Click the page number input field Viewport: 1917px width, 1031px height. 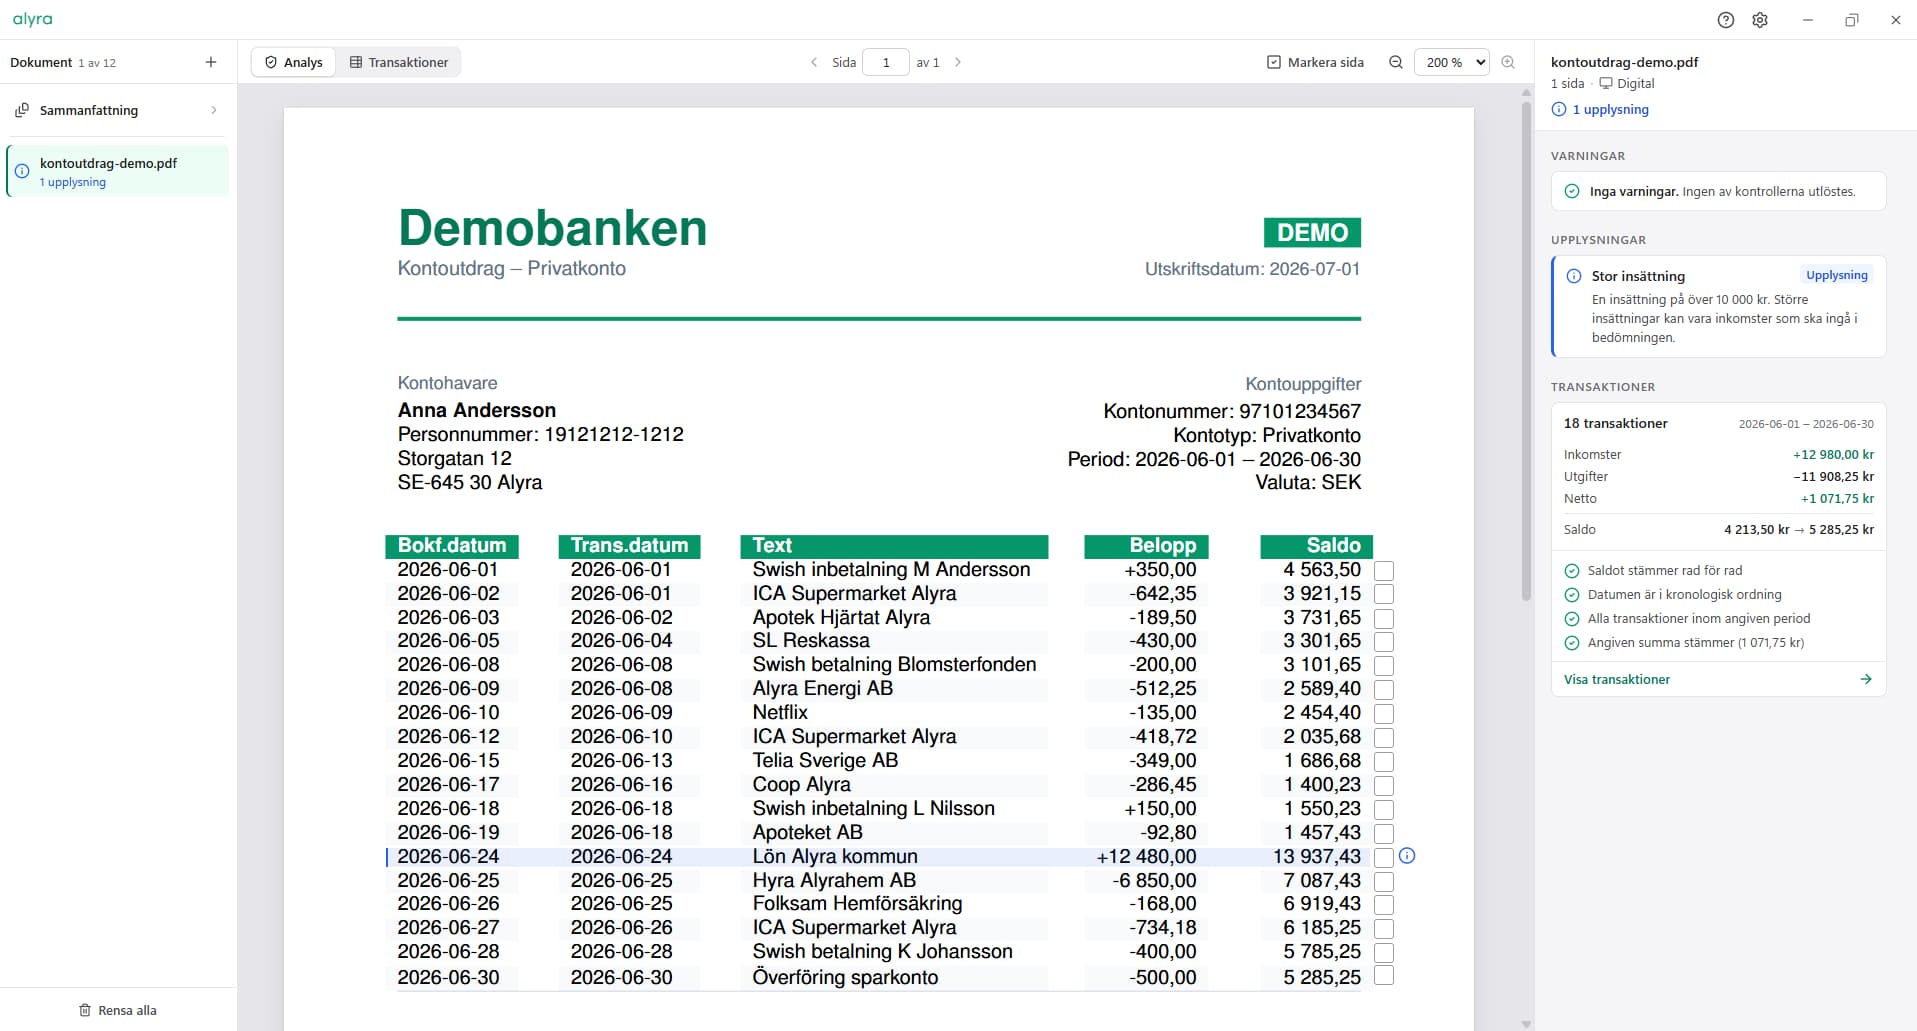point(886,62)
